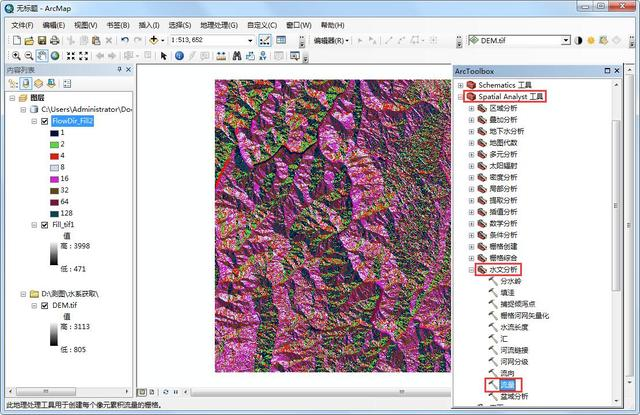
Task: Open a map document via folder icon
Action: [29, 40]
